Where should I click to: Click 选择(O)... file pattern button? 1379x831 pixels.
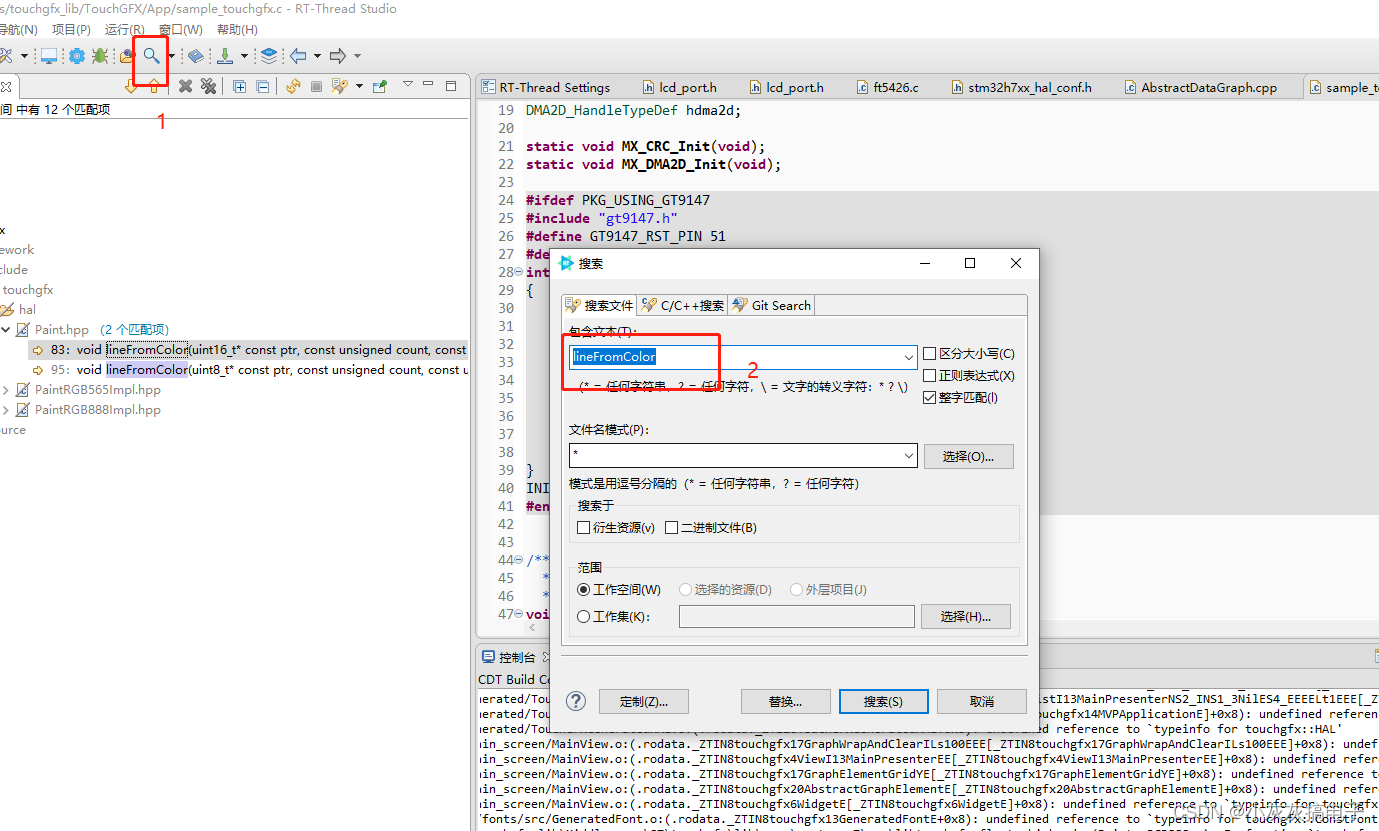(967, 456)
